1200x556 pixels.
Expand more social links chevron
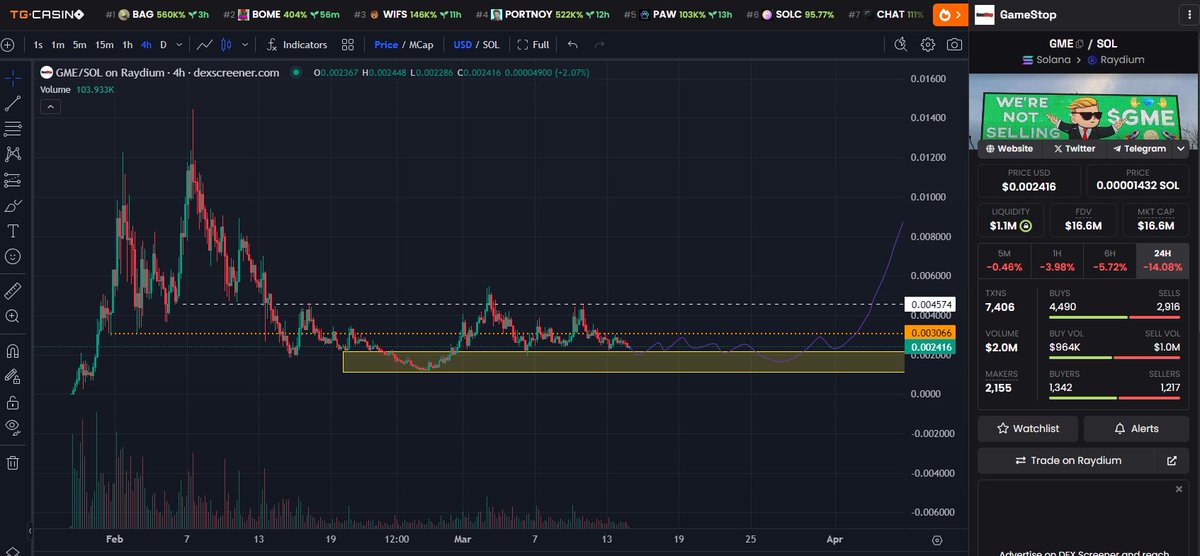tap(1181, 148)
